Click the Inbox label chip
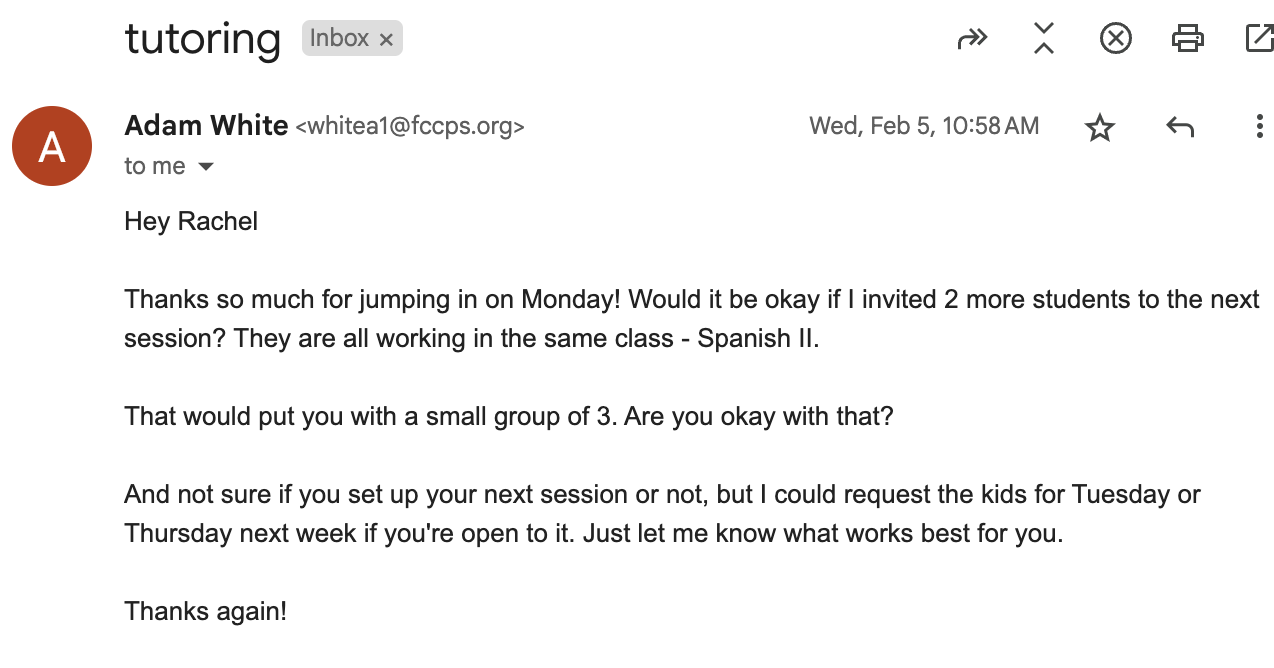The image size is (1274, 668). (x=339, y=39)
